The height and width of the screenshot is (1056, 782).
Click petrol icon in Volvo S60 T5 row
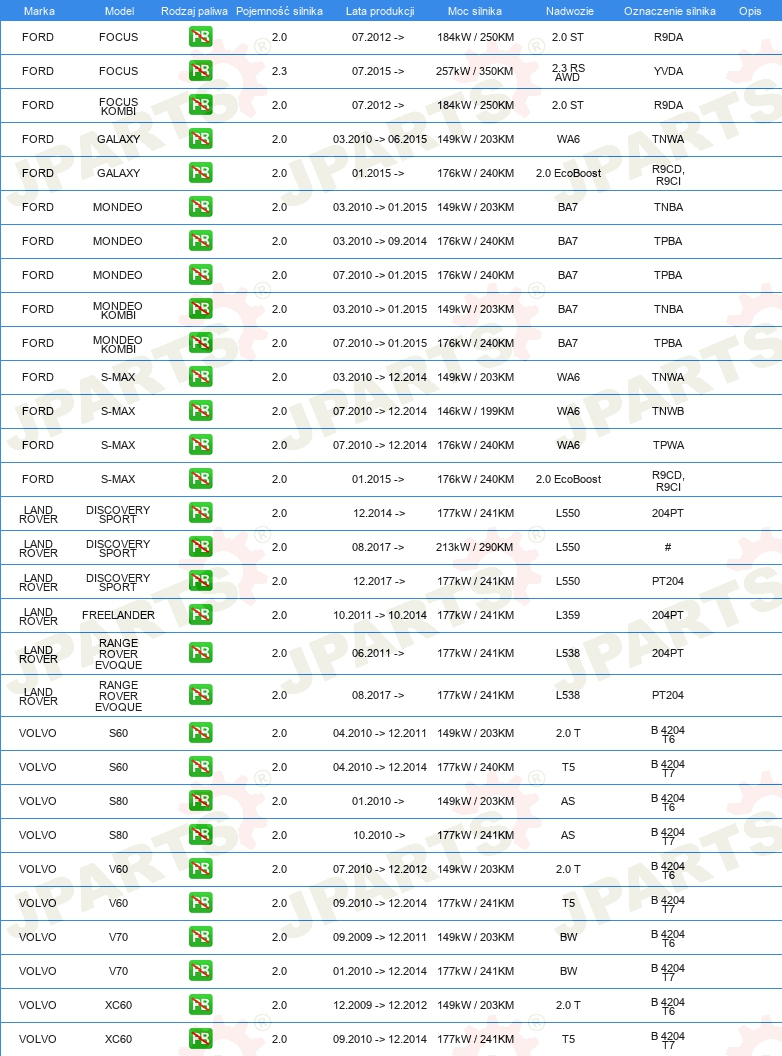click(201, 766)
